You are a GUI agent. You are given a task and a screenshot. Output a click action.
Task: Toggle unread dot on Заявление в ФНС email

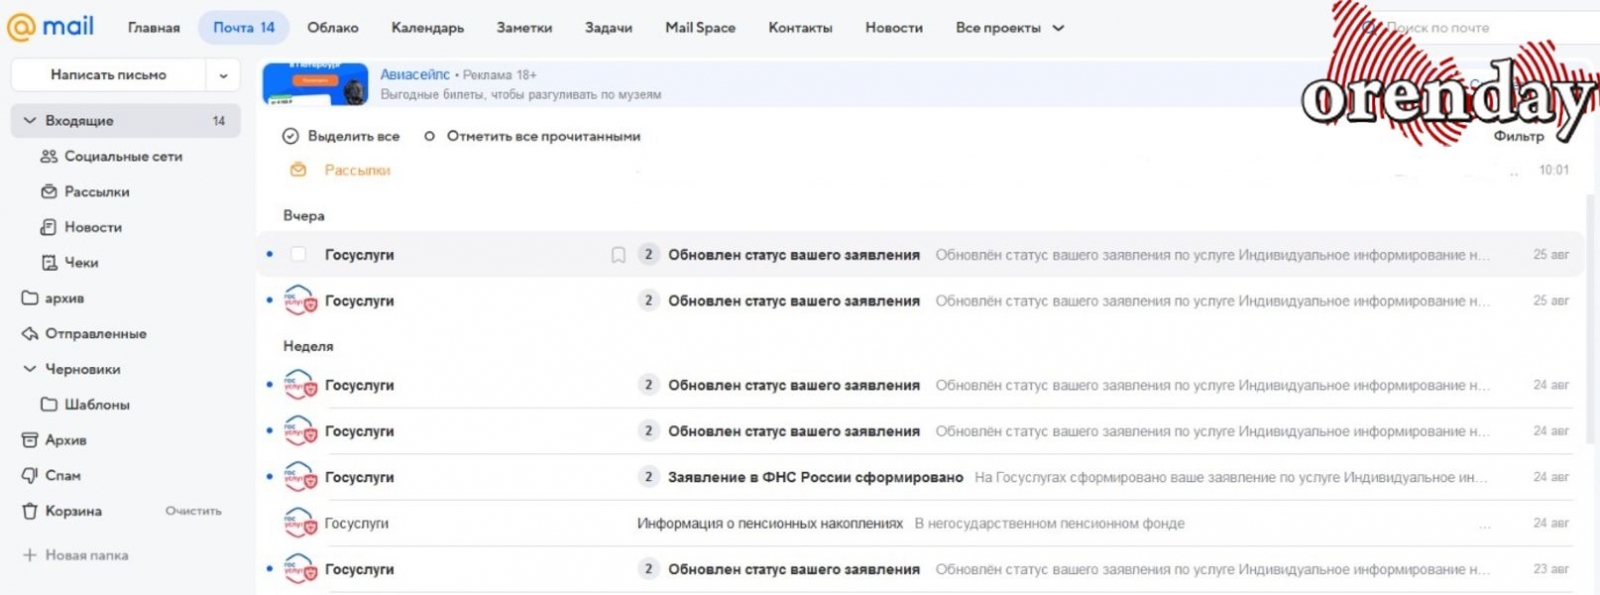point(270,477)
